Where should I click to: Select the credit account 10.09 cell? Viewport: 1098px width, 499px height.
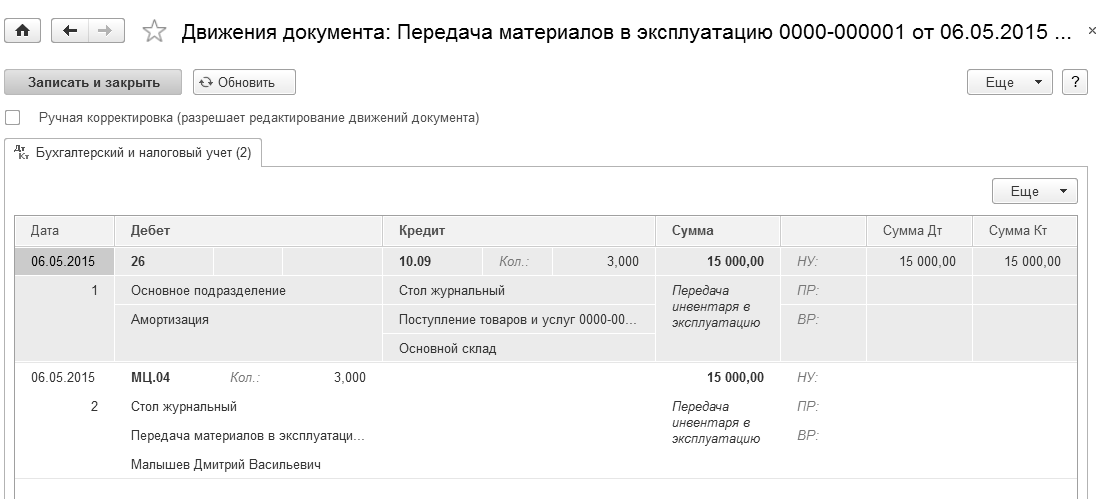[x=416, y=262]
